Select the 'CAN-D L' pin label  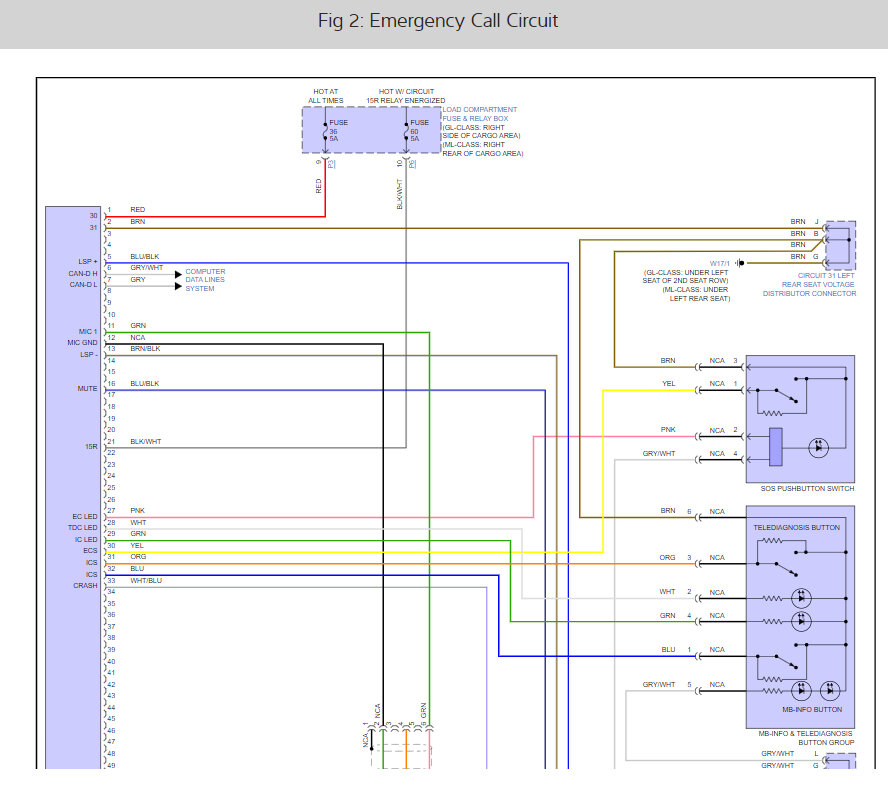pos(83,285)
